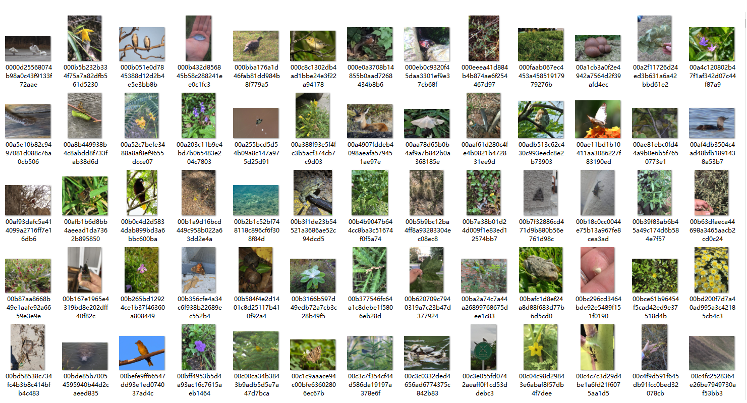Select the yellow daisy cluster thumbnail
This screenshot has height=403, width=747.
point(712,270)
